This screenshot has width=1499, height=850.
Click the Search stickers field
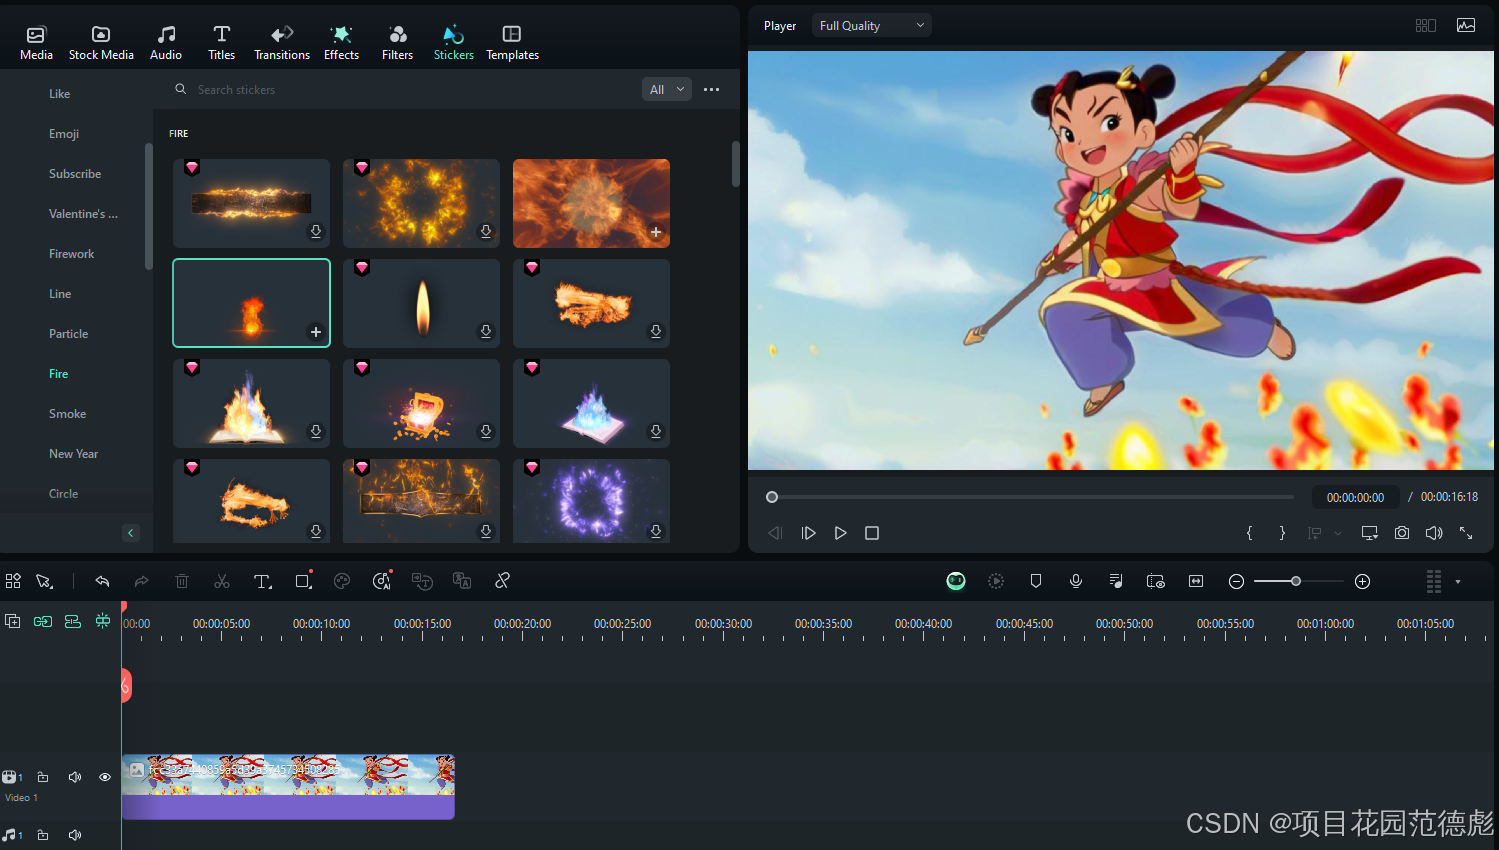[x=400, y=90]
